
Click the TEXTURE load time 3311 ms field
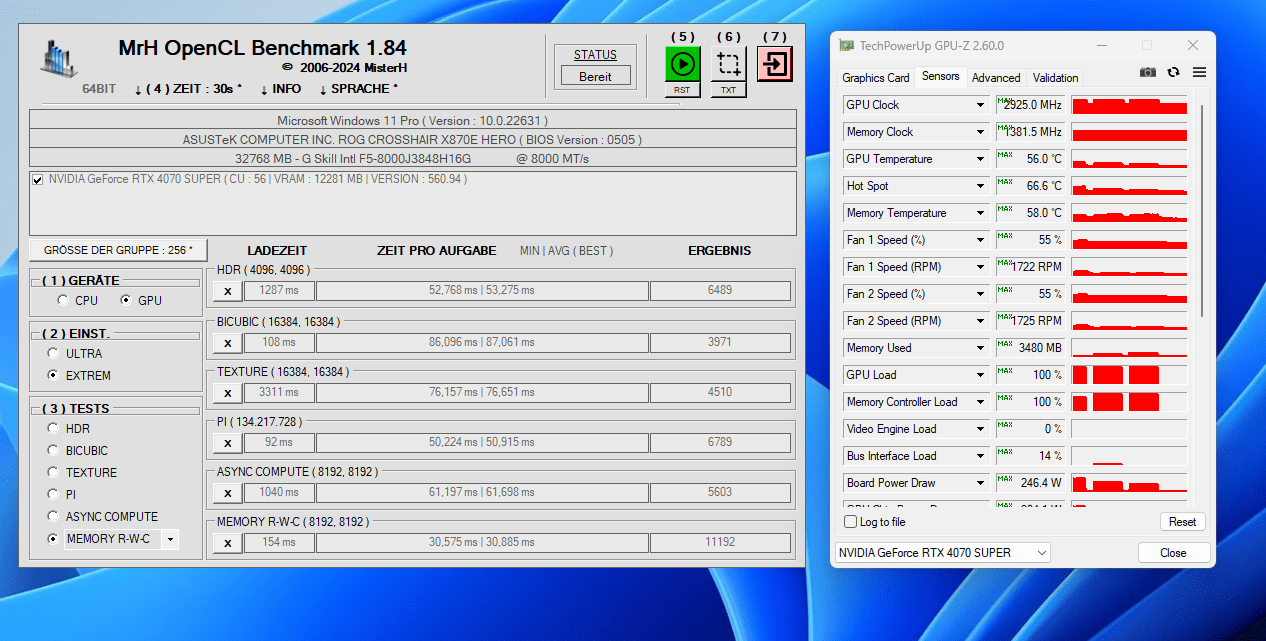(279, 393)
